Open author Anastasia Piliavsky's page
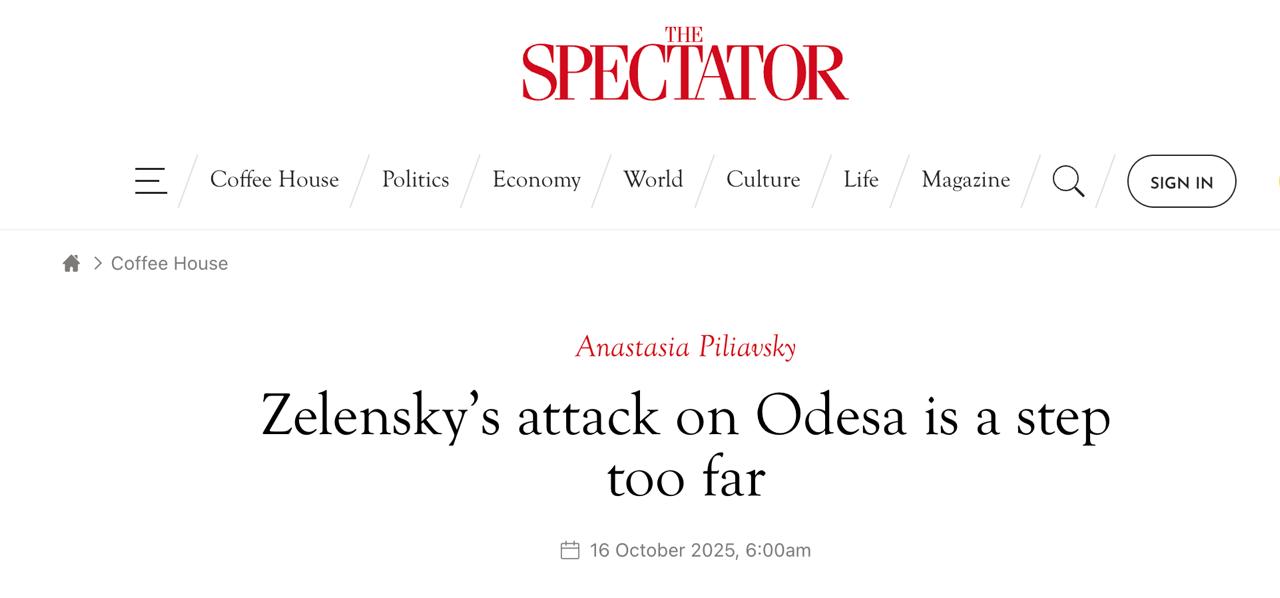This screenshot has width=1280, height=598. pyautogui.click(x=685, y=347)
